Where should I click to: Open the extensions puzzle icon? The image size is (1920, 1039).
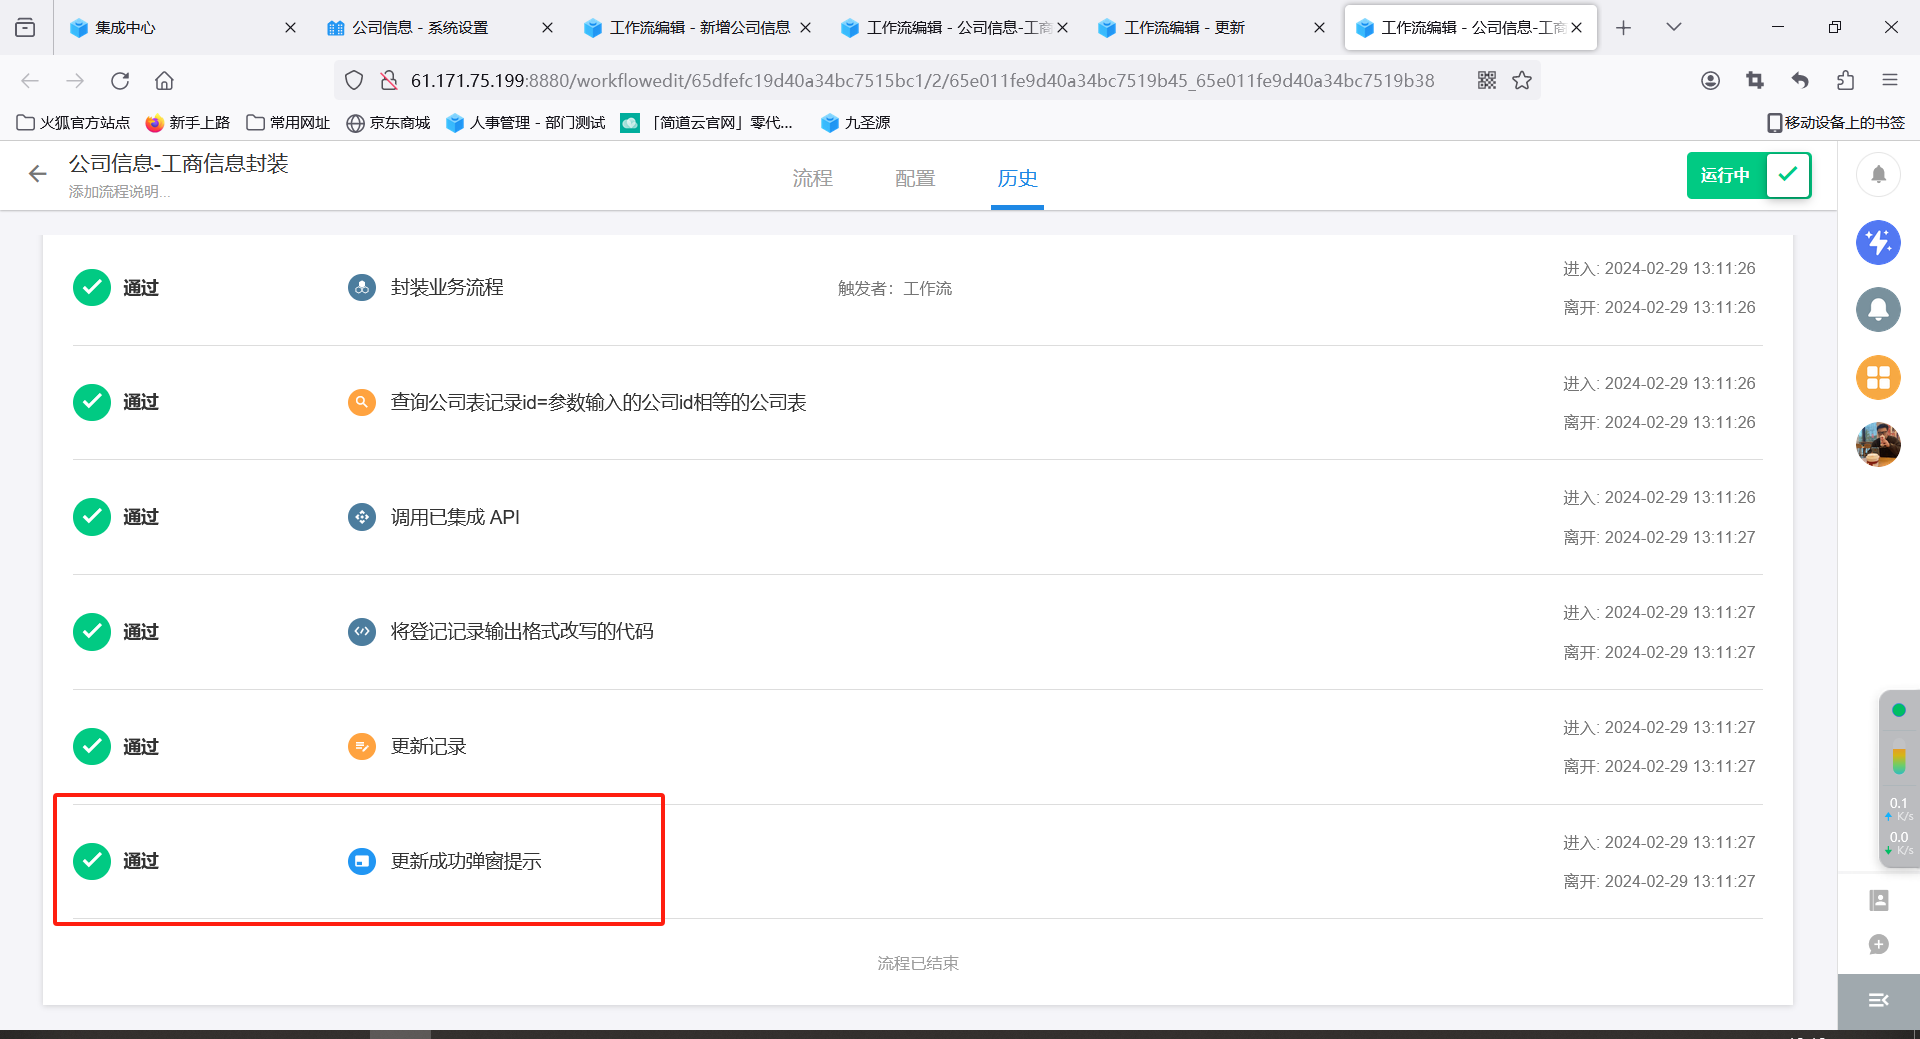coord(1845,81)
